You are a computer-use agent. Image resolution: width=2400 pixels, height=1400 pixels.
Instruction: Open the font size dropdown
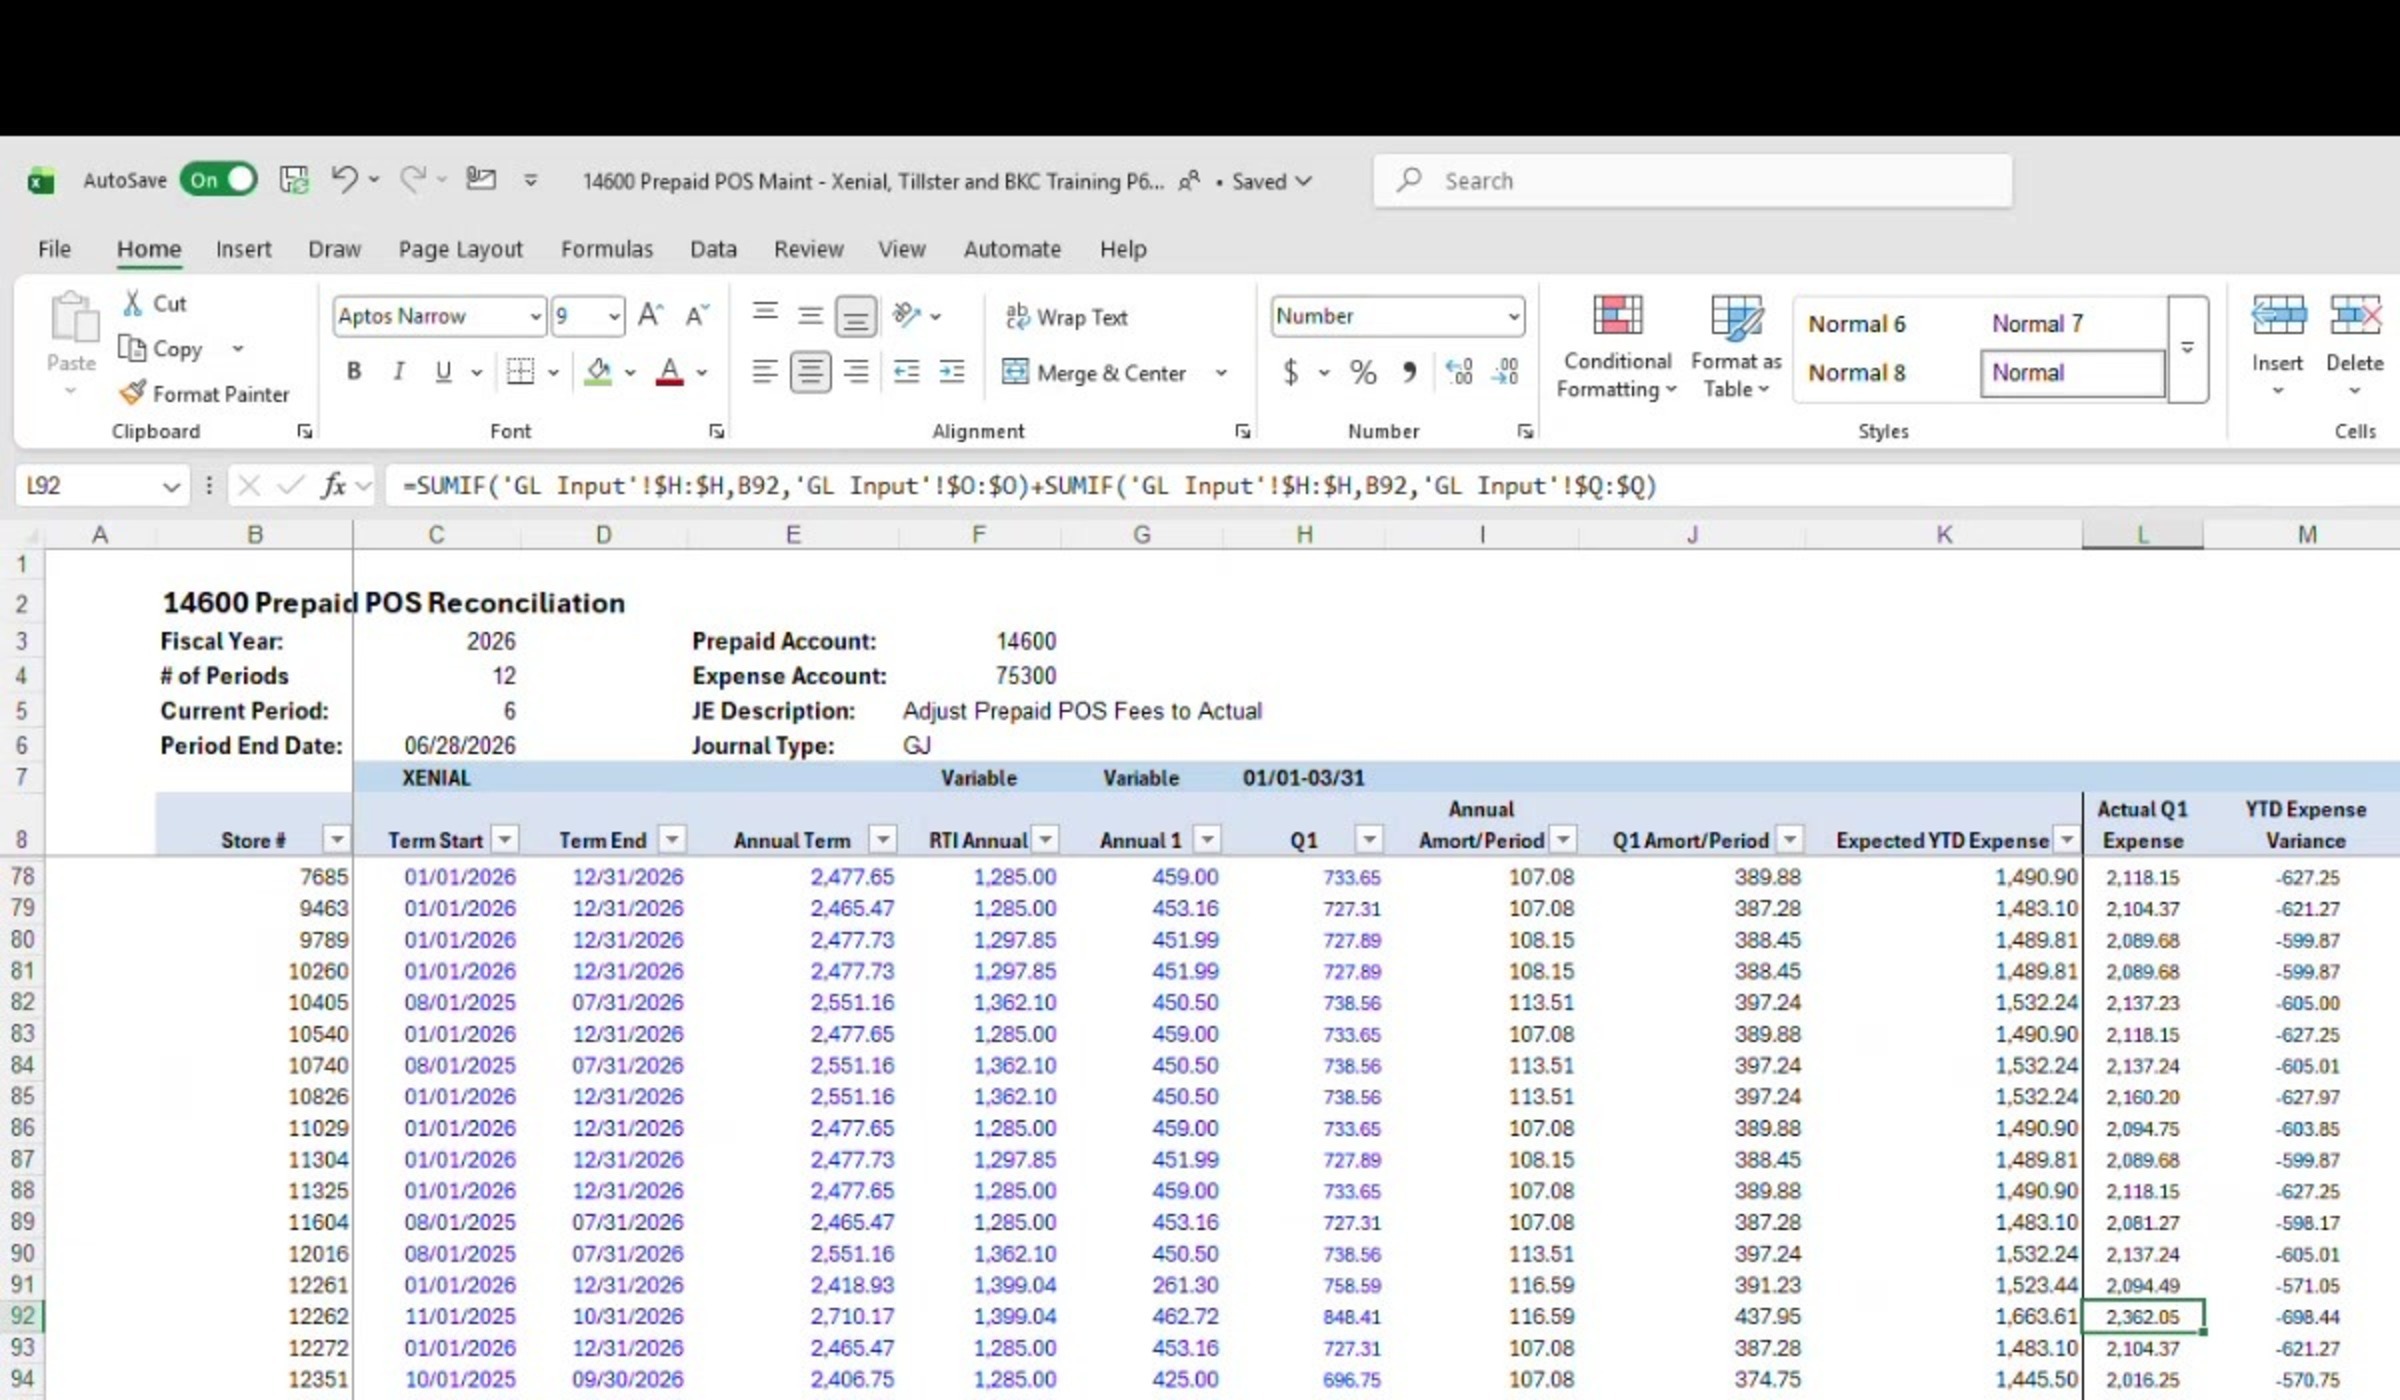click(x=613, y=317)
